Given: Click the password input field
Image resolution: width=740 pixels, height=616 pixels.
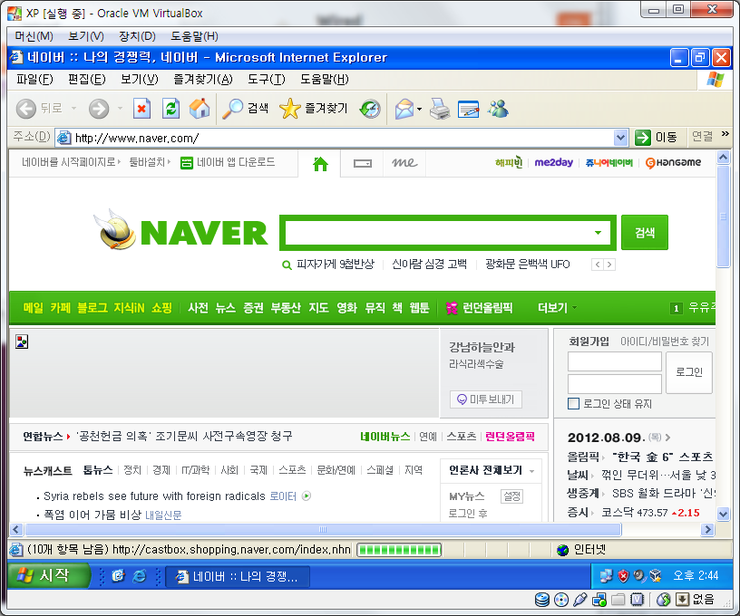Looking at the screenshot, I should tap(614, 383).
